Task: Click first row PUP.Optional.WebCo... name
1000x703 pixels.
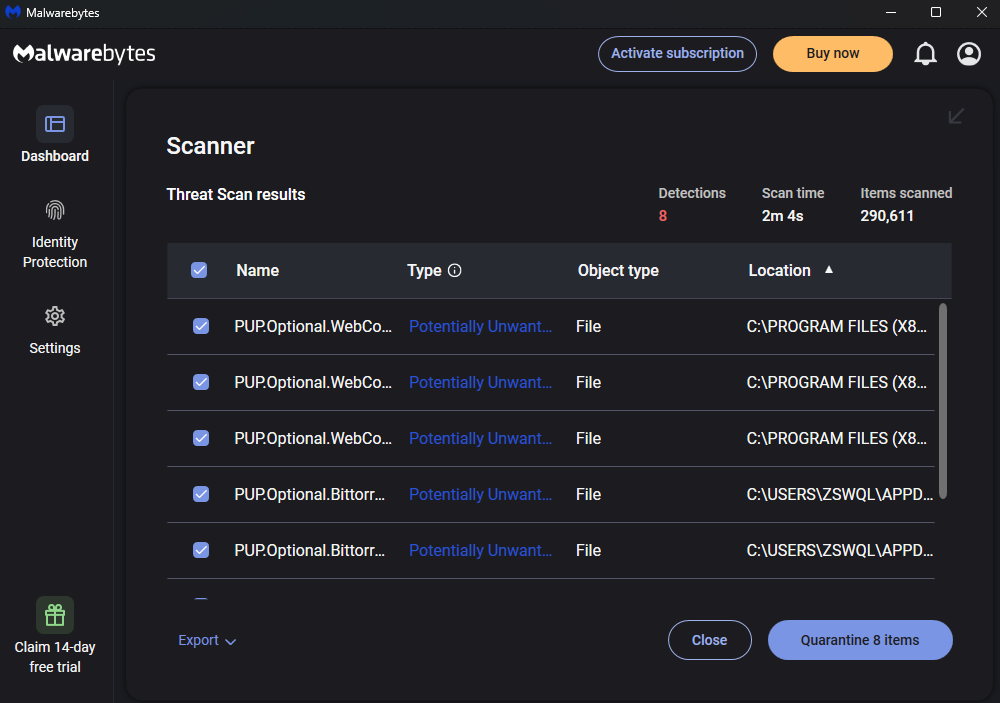Action: coord(313,327)
